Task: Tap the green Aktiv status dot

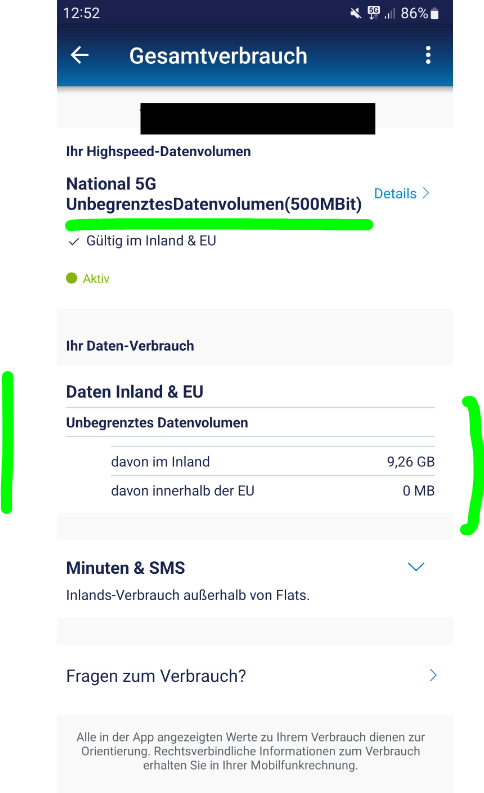Action: (x=71, y=278)
